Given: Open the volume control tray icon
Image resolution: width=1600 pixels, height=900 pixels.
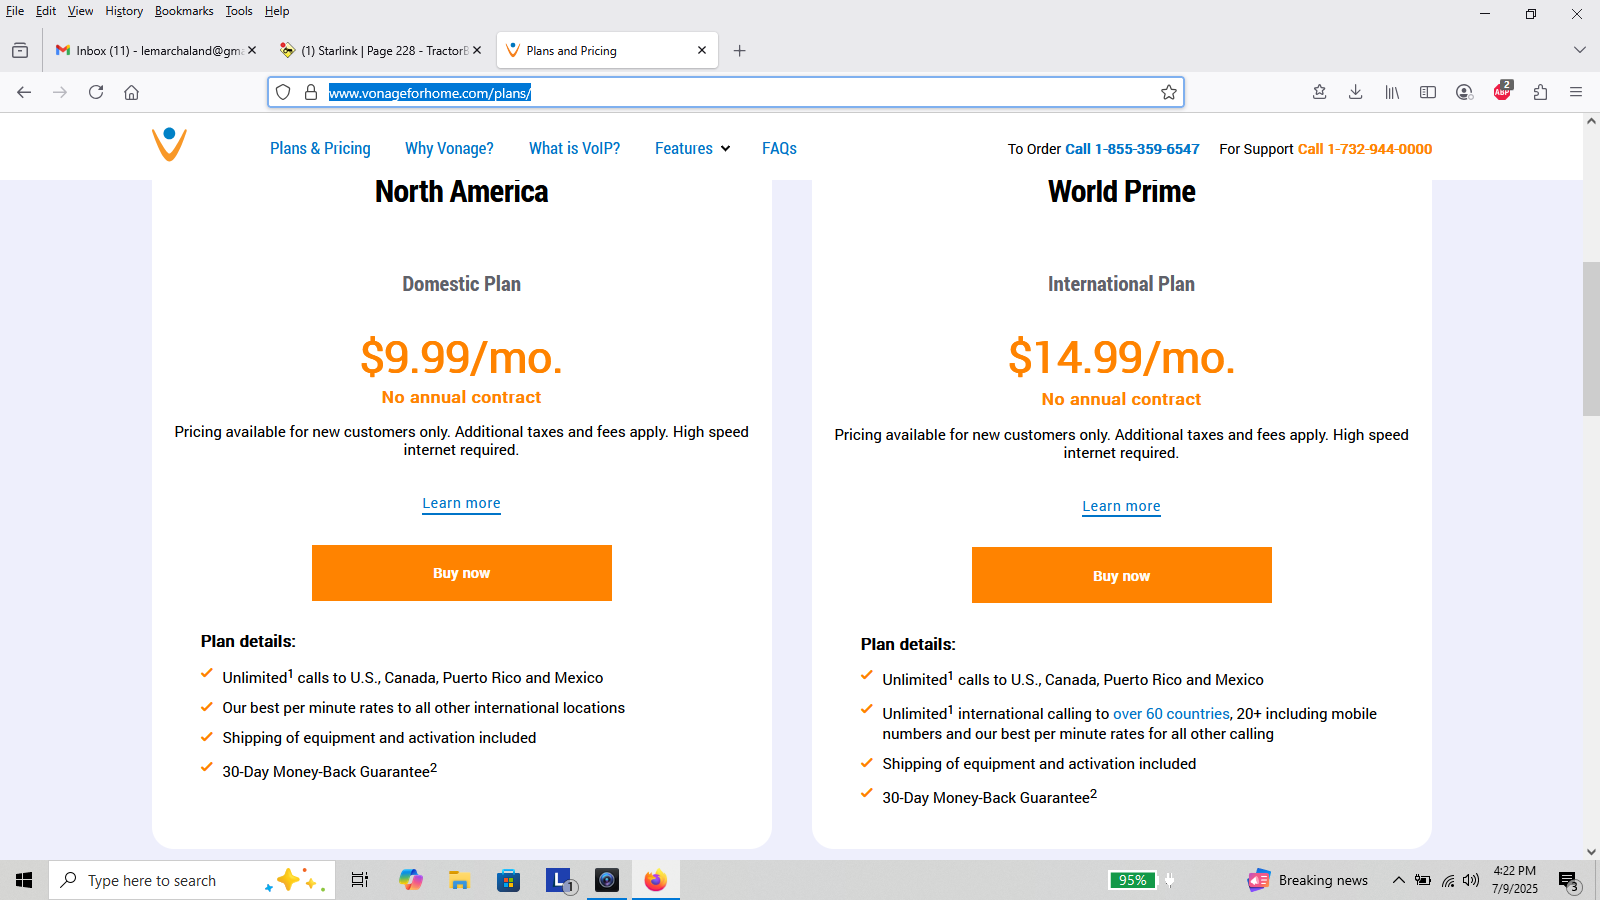Looking at the screenshot, I should coord(1471,880).
